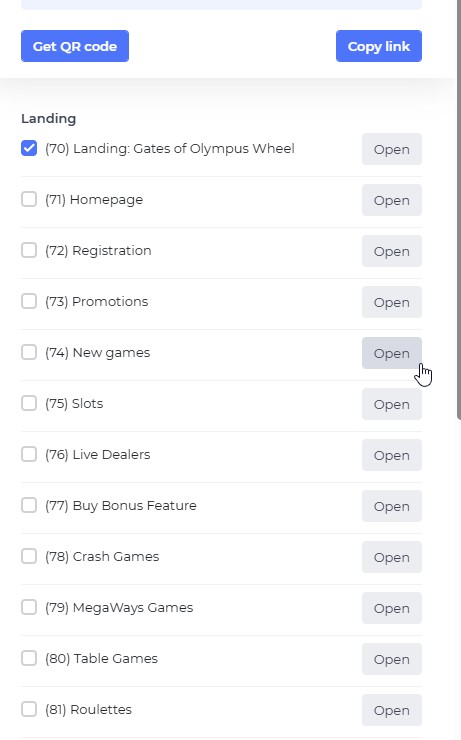Open the (79) MegaWays Games page
This screenshot has height=740, width=461.
coord(392,608)
